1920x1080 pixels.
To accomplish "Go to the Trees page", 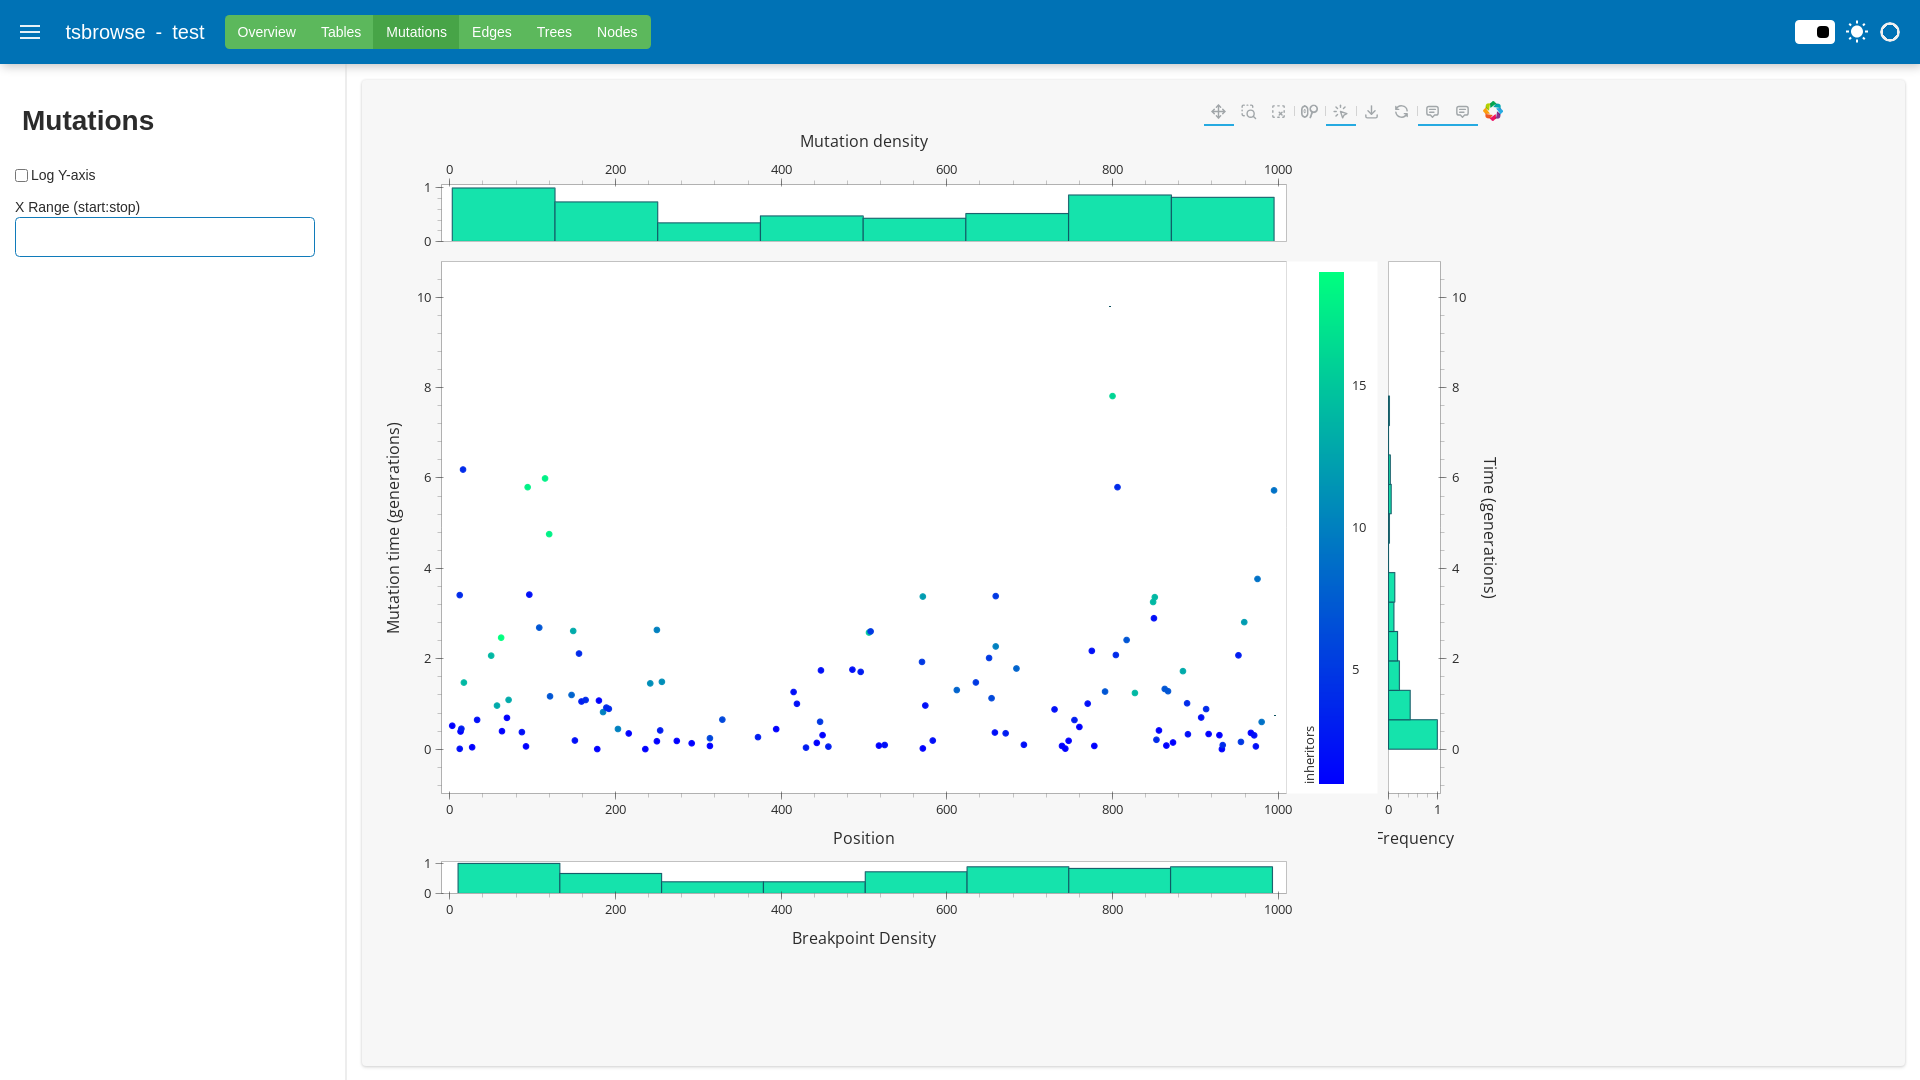I will click(554, 32).
